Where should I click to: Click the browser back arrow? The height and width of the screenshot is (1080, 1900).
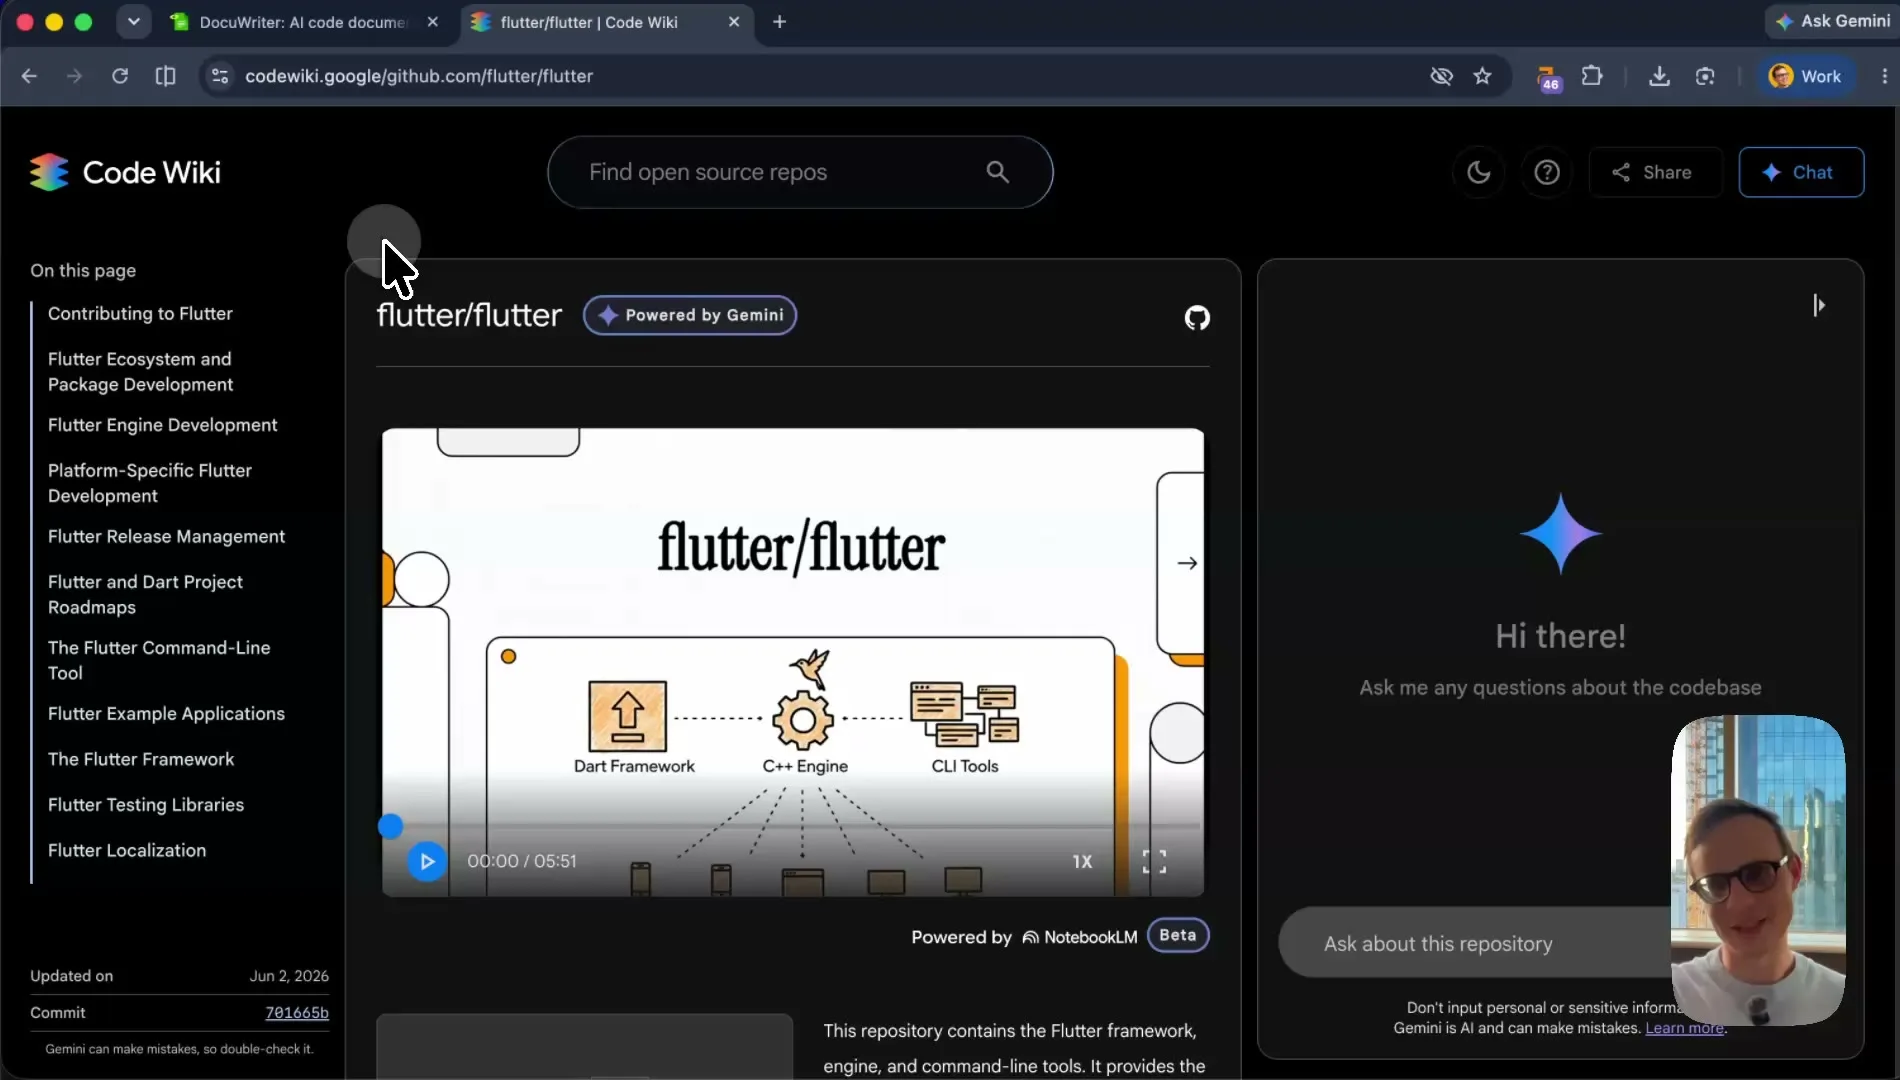[29, 76]
